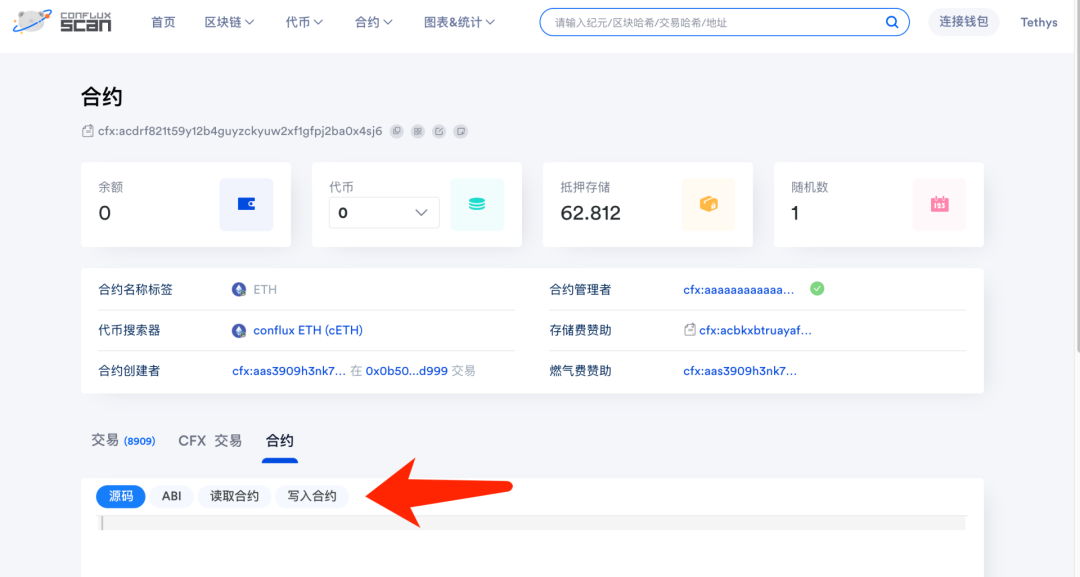
Task: Click the blue wallet icon in balance card
Action: coord(246,205)
